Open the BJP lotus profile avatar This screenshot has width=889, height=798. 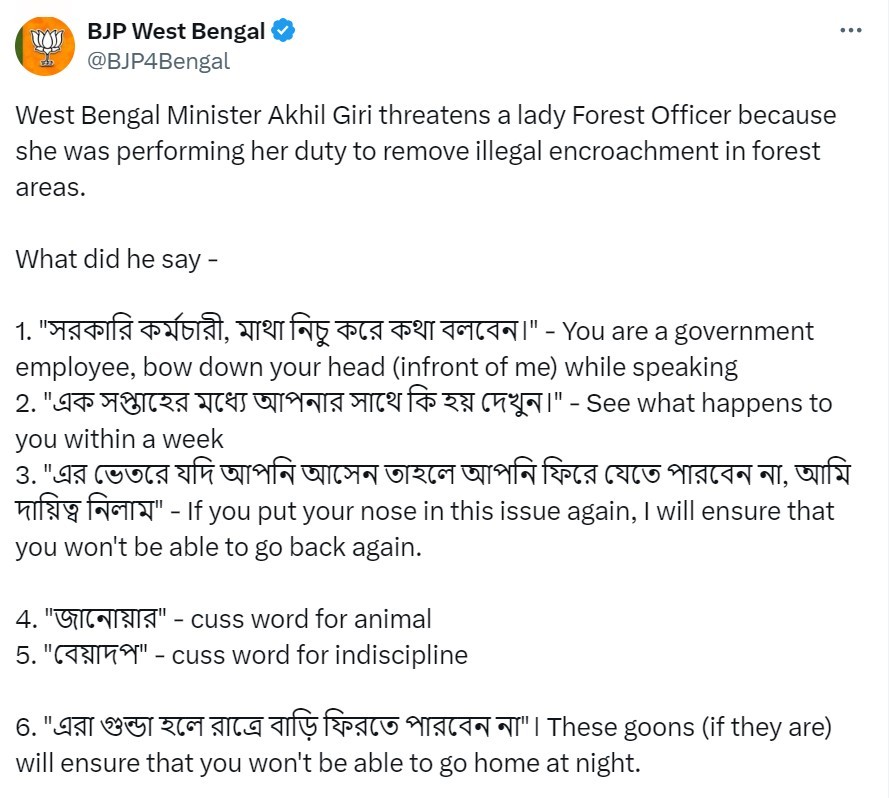(x=45, y=46)
